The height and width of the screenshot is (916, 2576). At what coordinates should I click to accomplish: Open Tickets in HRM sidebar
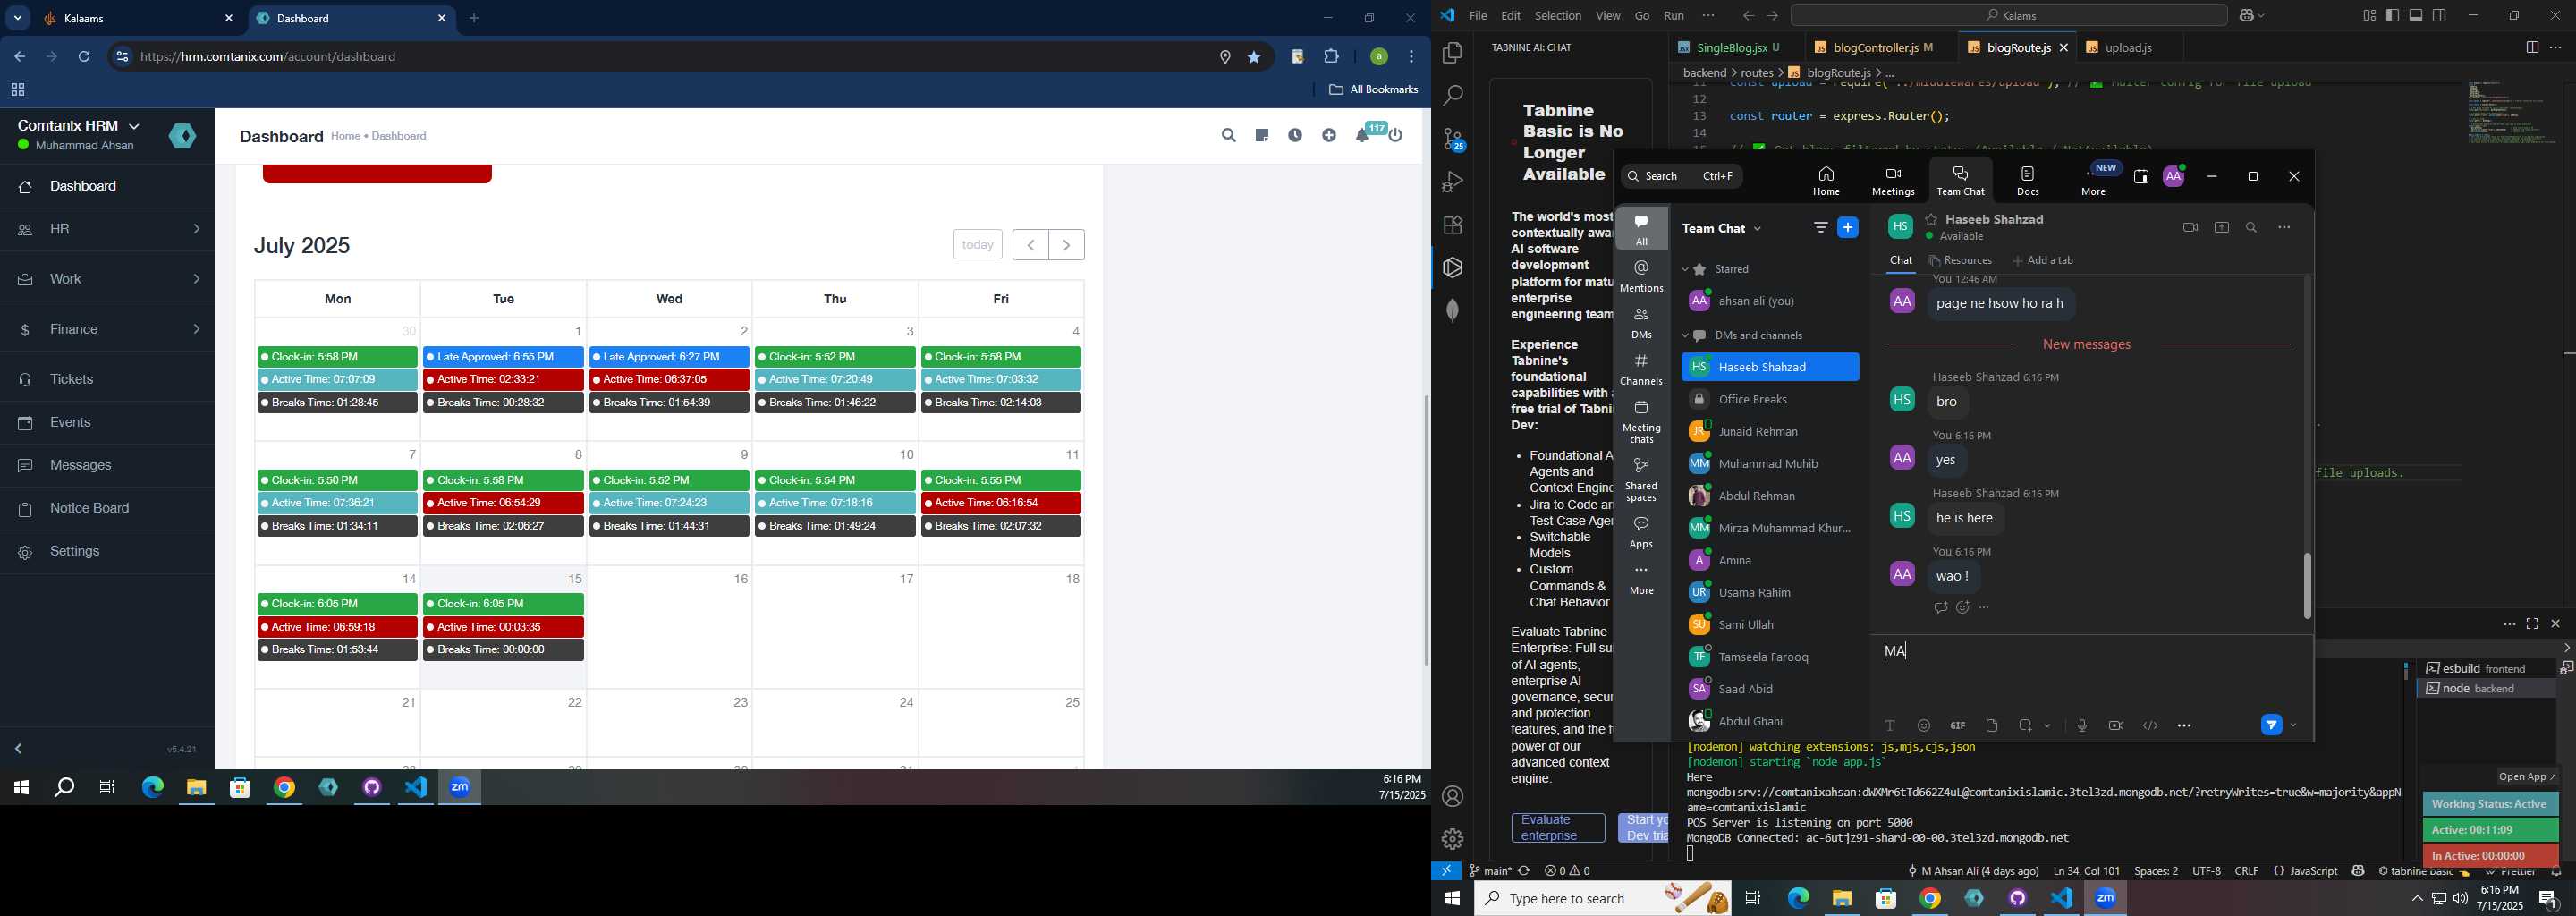107,380
